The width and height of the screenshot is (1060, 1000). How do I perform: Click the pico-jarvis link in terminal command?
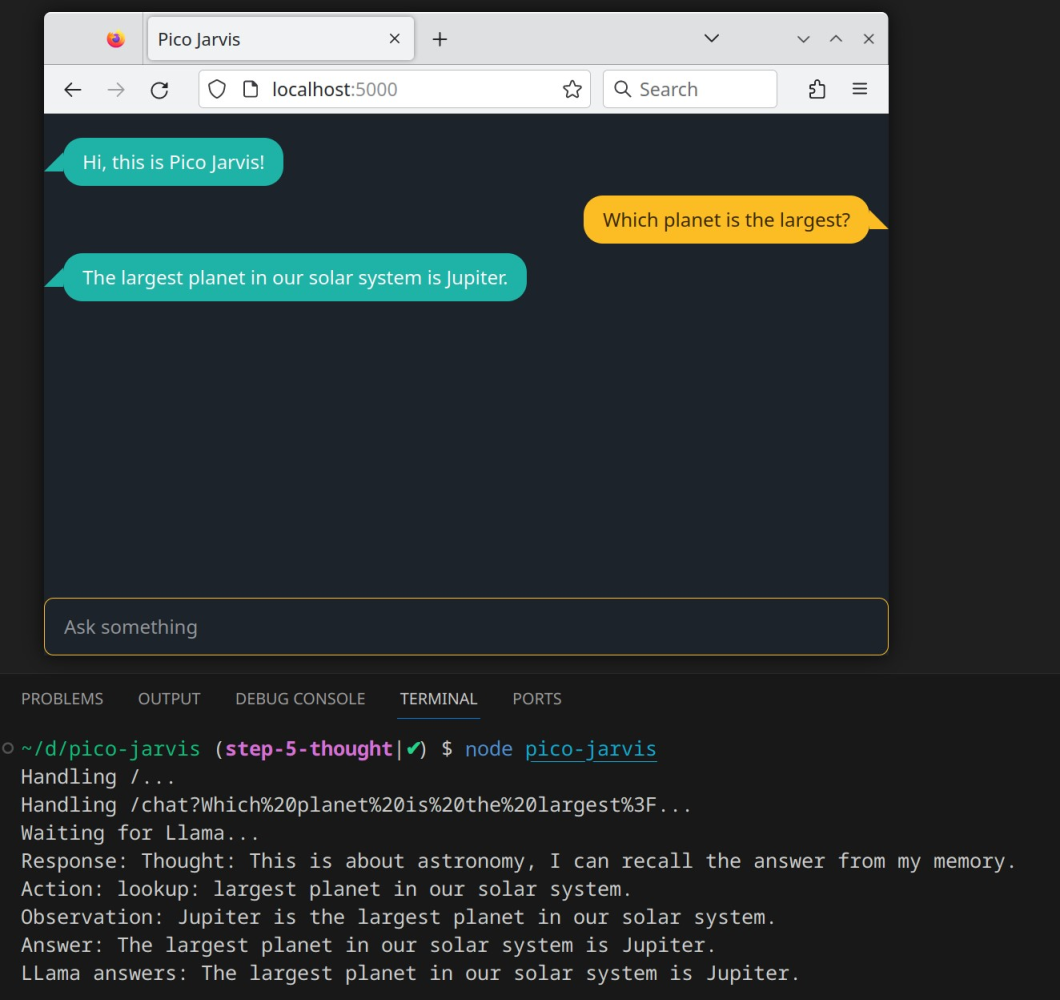[x=590, y=749]
